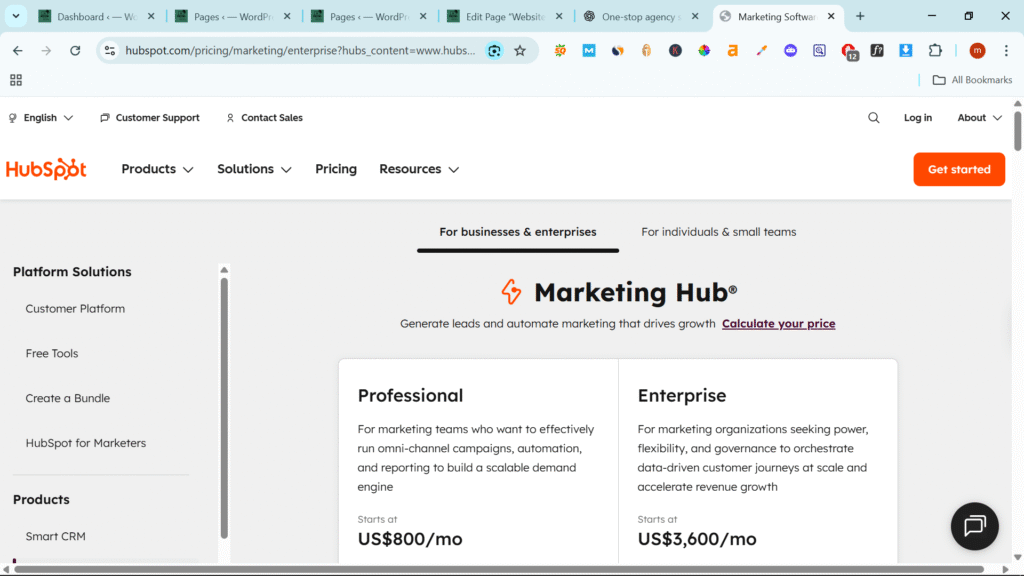Click the HubSpot logo
The width and height of the screenshot is (1024, 576).
(46, 169)
